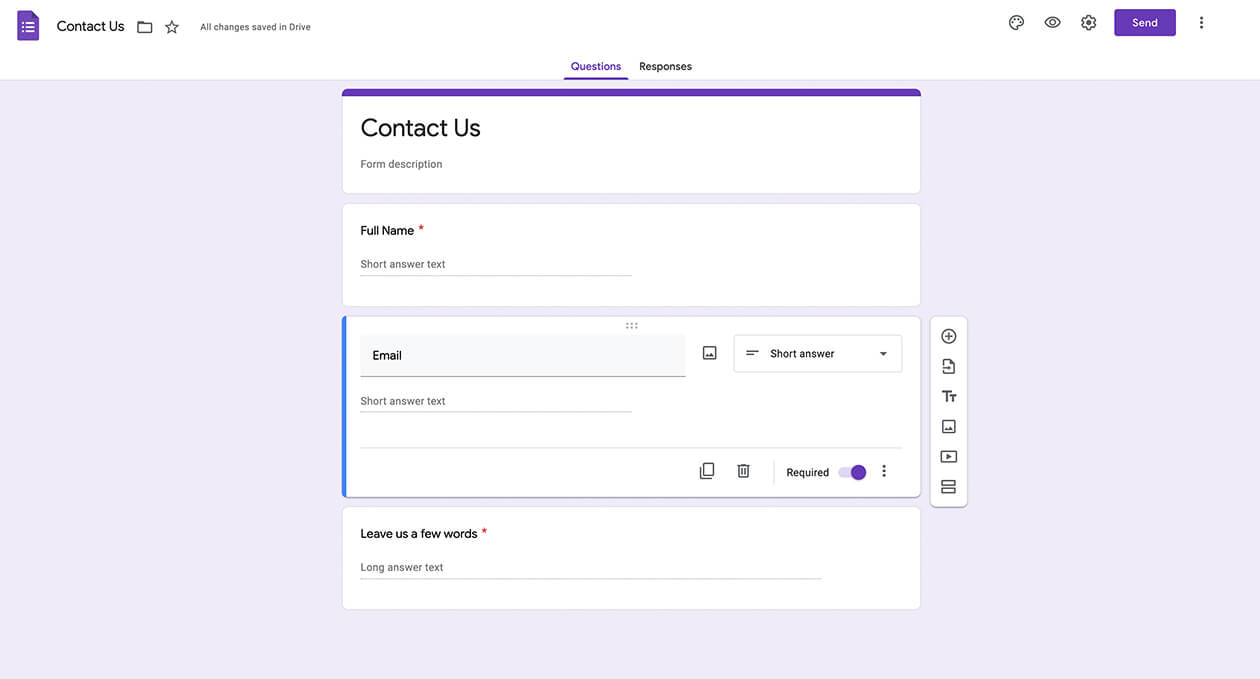This screenshot has height=679, width=1260.
Task: Open Email question more options
Action: (x=884, y=471)
